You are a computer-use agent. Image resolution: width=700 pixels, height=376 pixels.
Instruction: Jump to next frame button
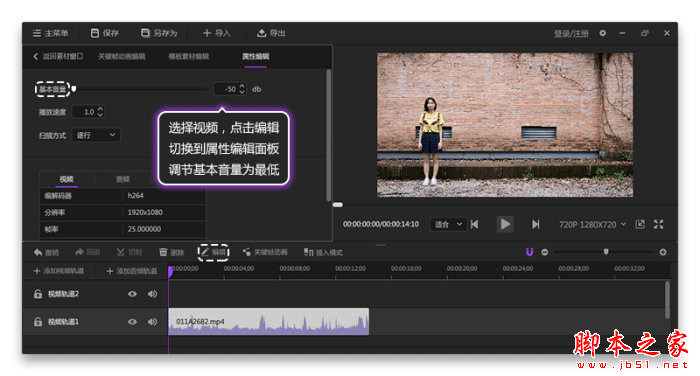tap(535, 224)
